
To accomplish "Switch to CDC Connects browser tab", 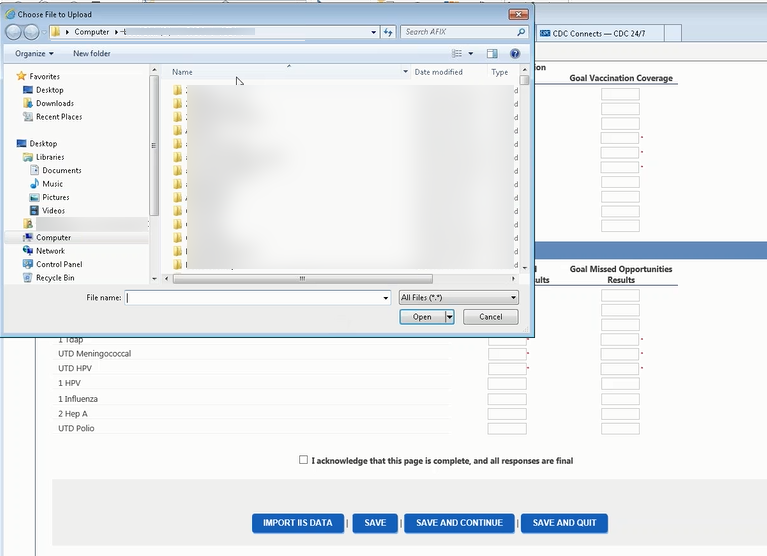I will click(x=600, y=33).
